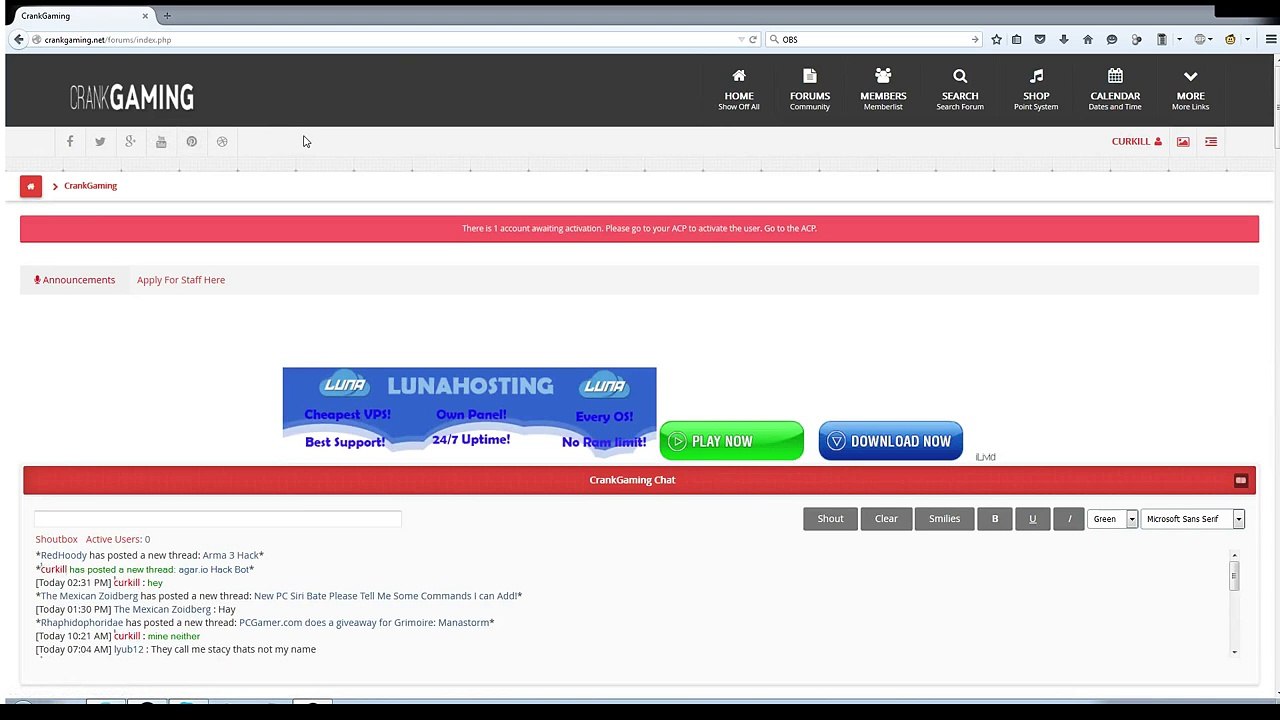Open the SEARCH forum menu item

pyautogui.click(x=960, y=90)
